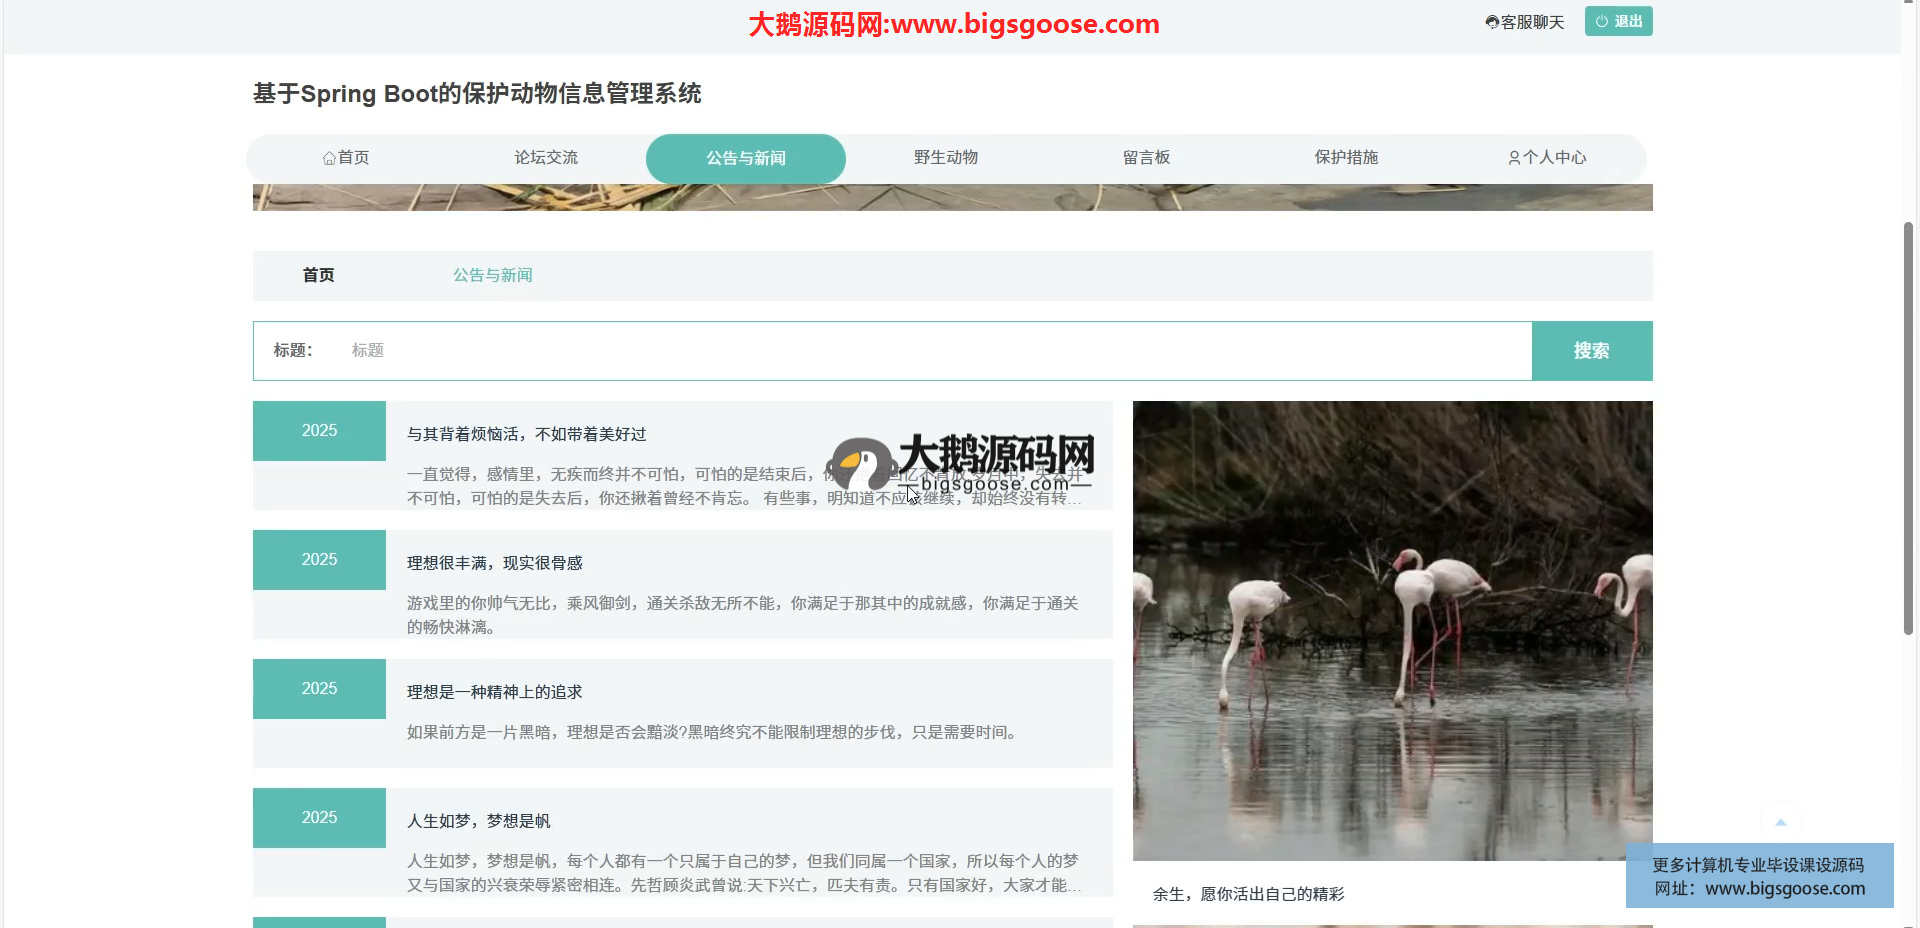Image resolution: width=1920 pixels, height=928 pixels.
Task: Click the flamingo photo thumbnail
Action: click(x=1392, y=630)
